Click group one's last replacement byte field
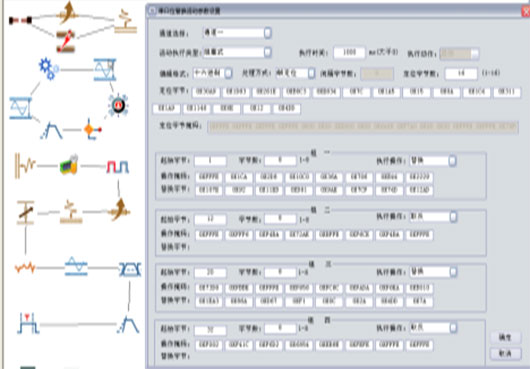The height and width of the screenshot is (369, 530). tap(419, 191)
